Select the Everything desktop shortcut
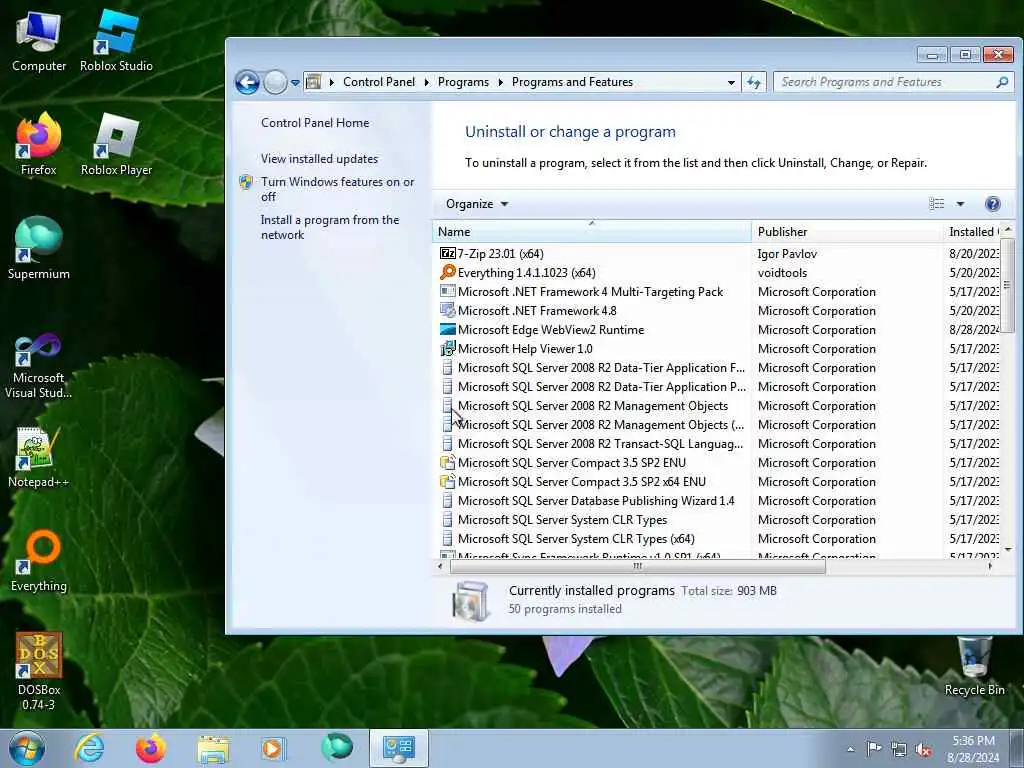Screen dimensions: 1024x768 (x=39, y=562)
